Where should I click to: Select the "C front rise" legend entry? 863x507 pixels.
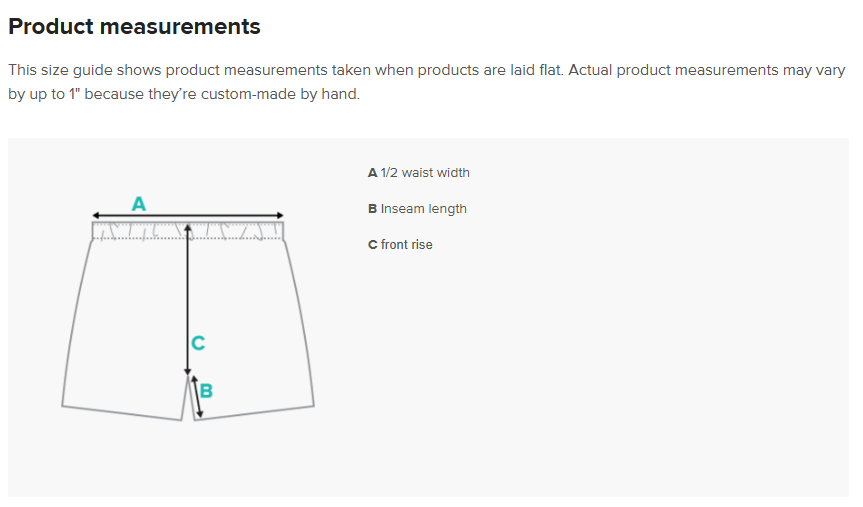click(x=400, y=245)
